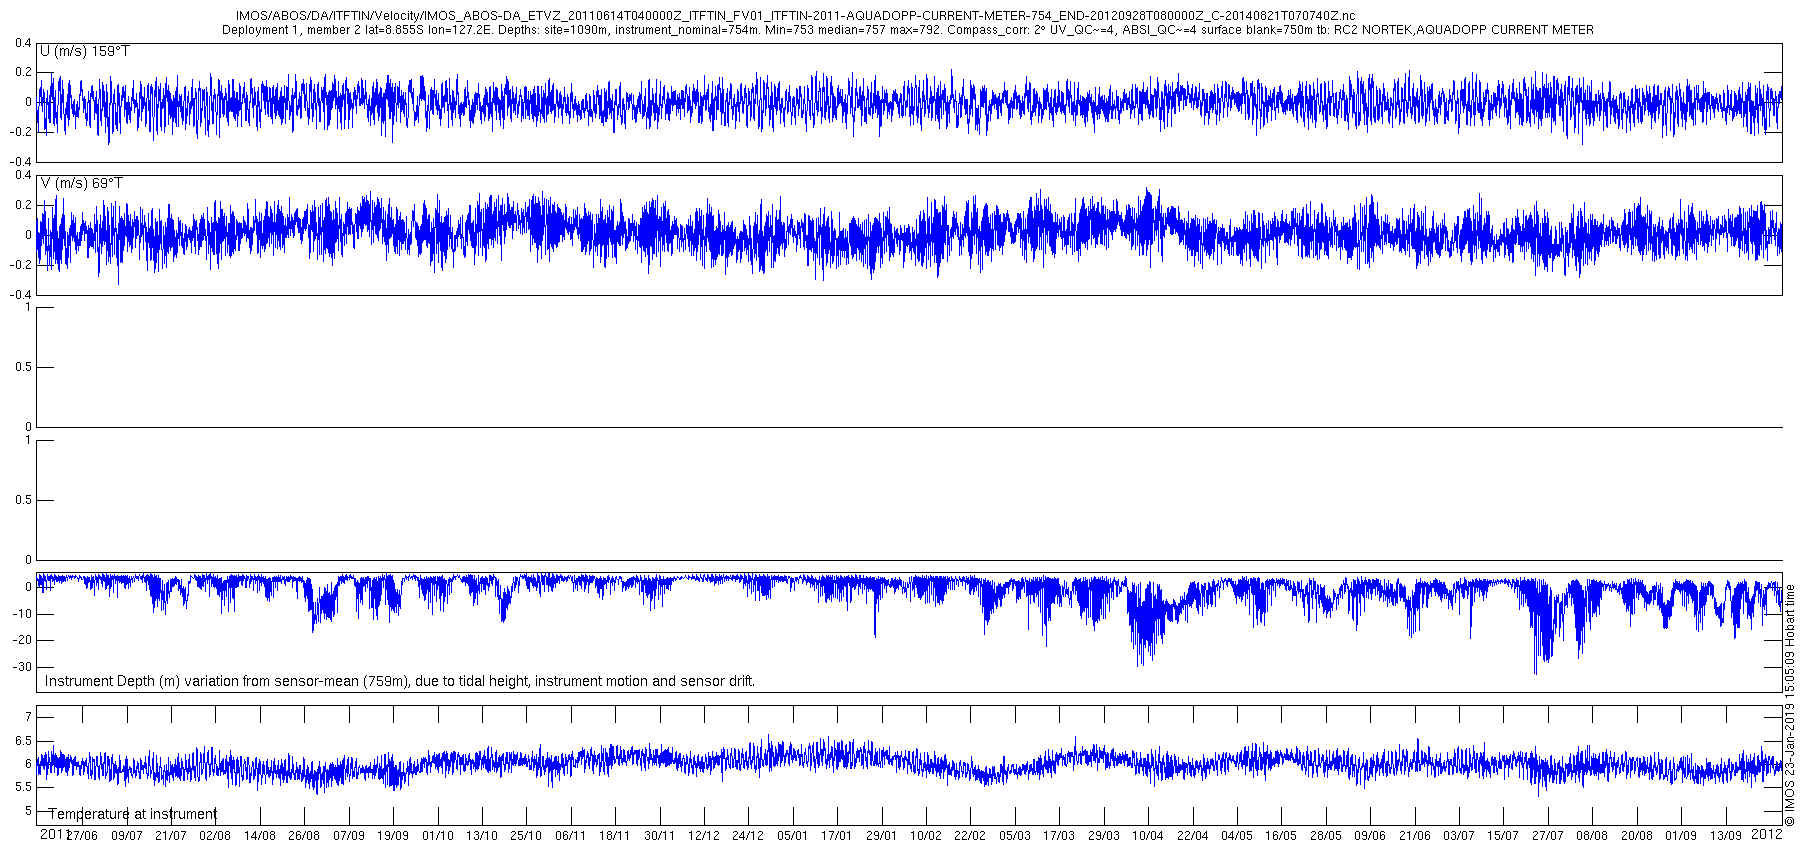This screenshot has height=850, width=1800.
Task: Click the '21/06' date label
Action: coord(1415,836)
